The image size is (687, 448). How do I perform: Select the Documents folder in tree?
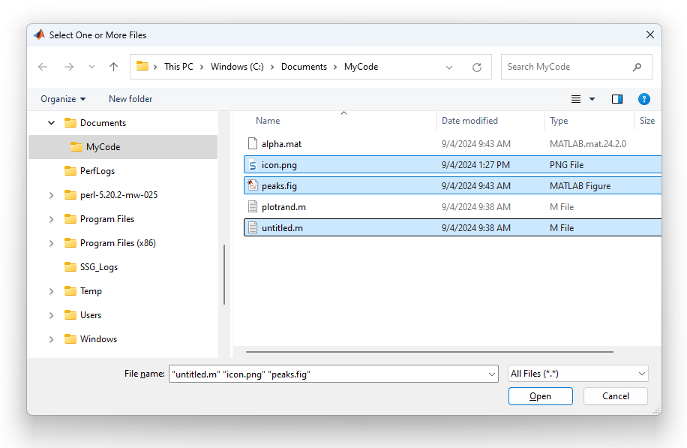click(x=103, y=123)
